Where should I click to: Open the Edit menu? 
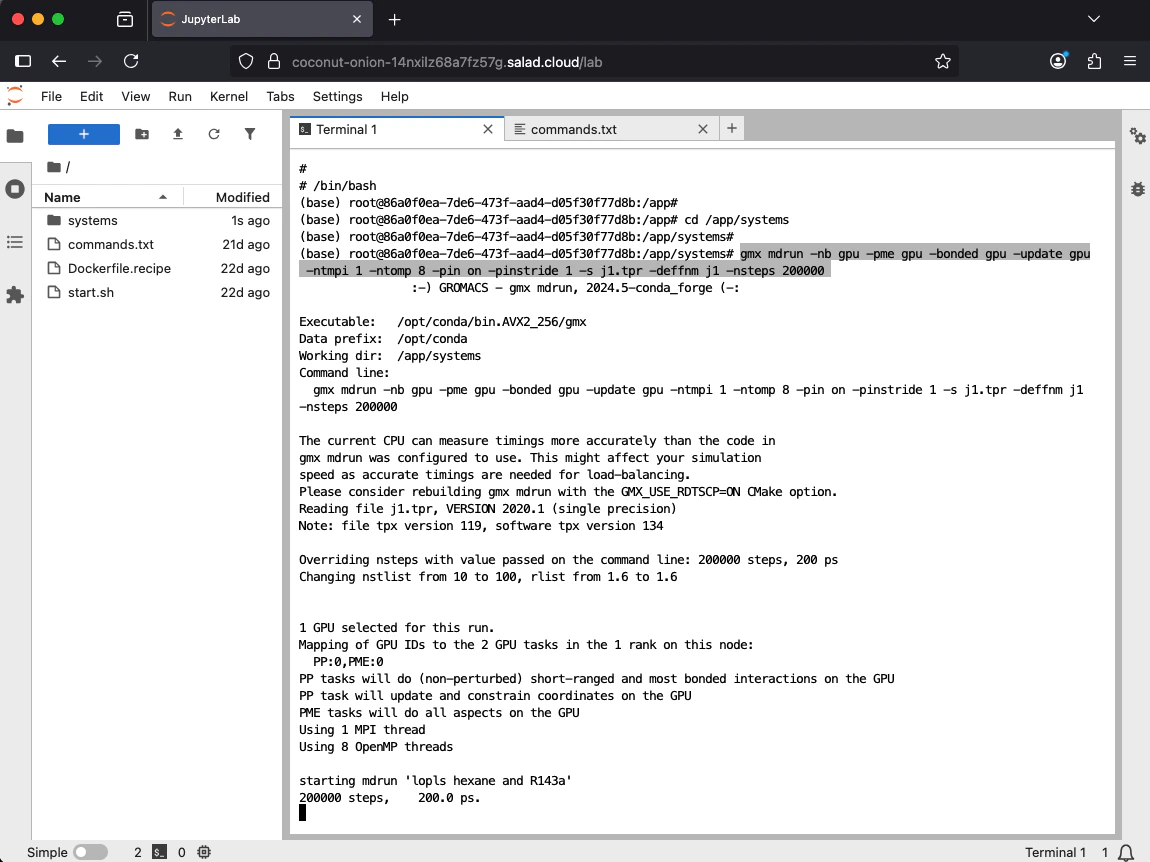[92, 96]
